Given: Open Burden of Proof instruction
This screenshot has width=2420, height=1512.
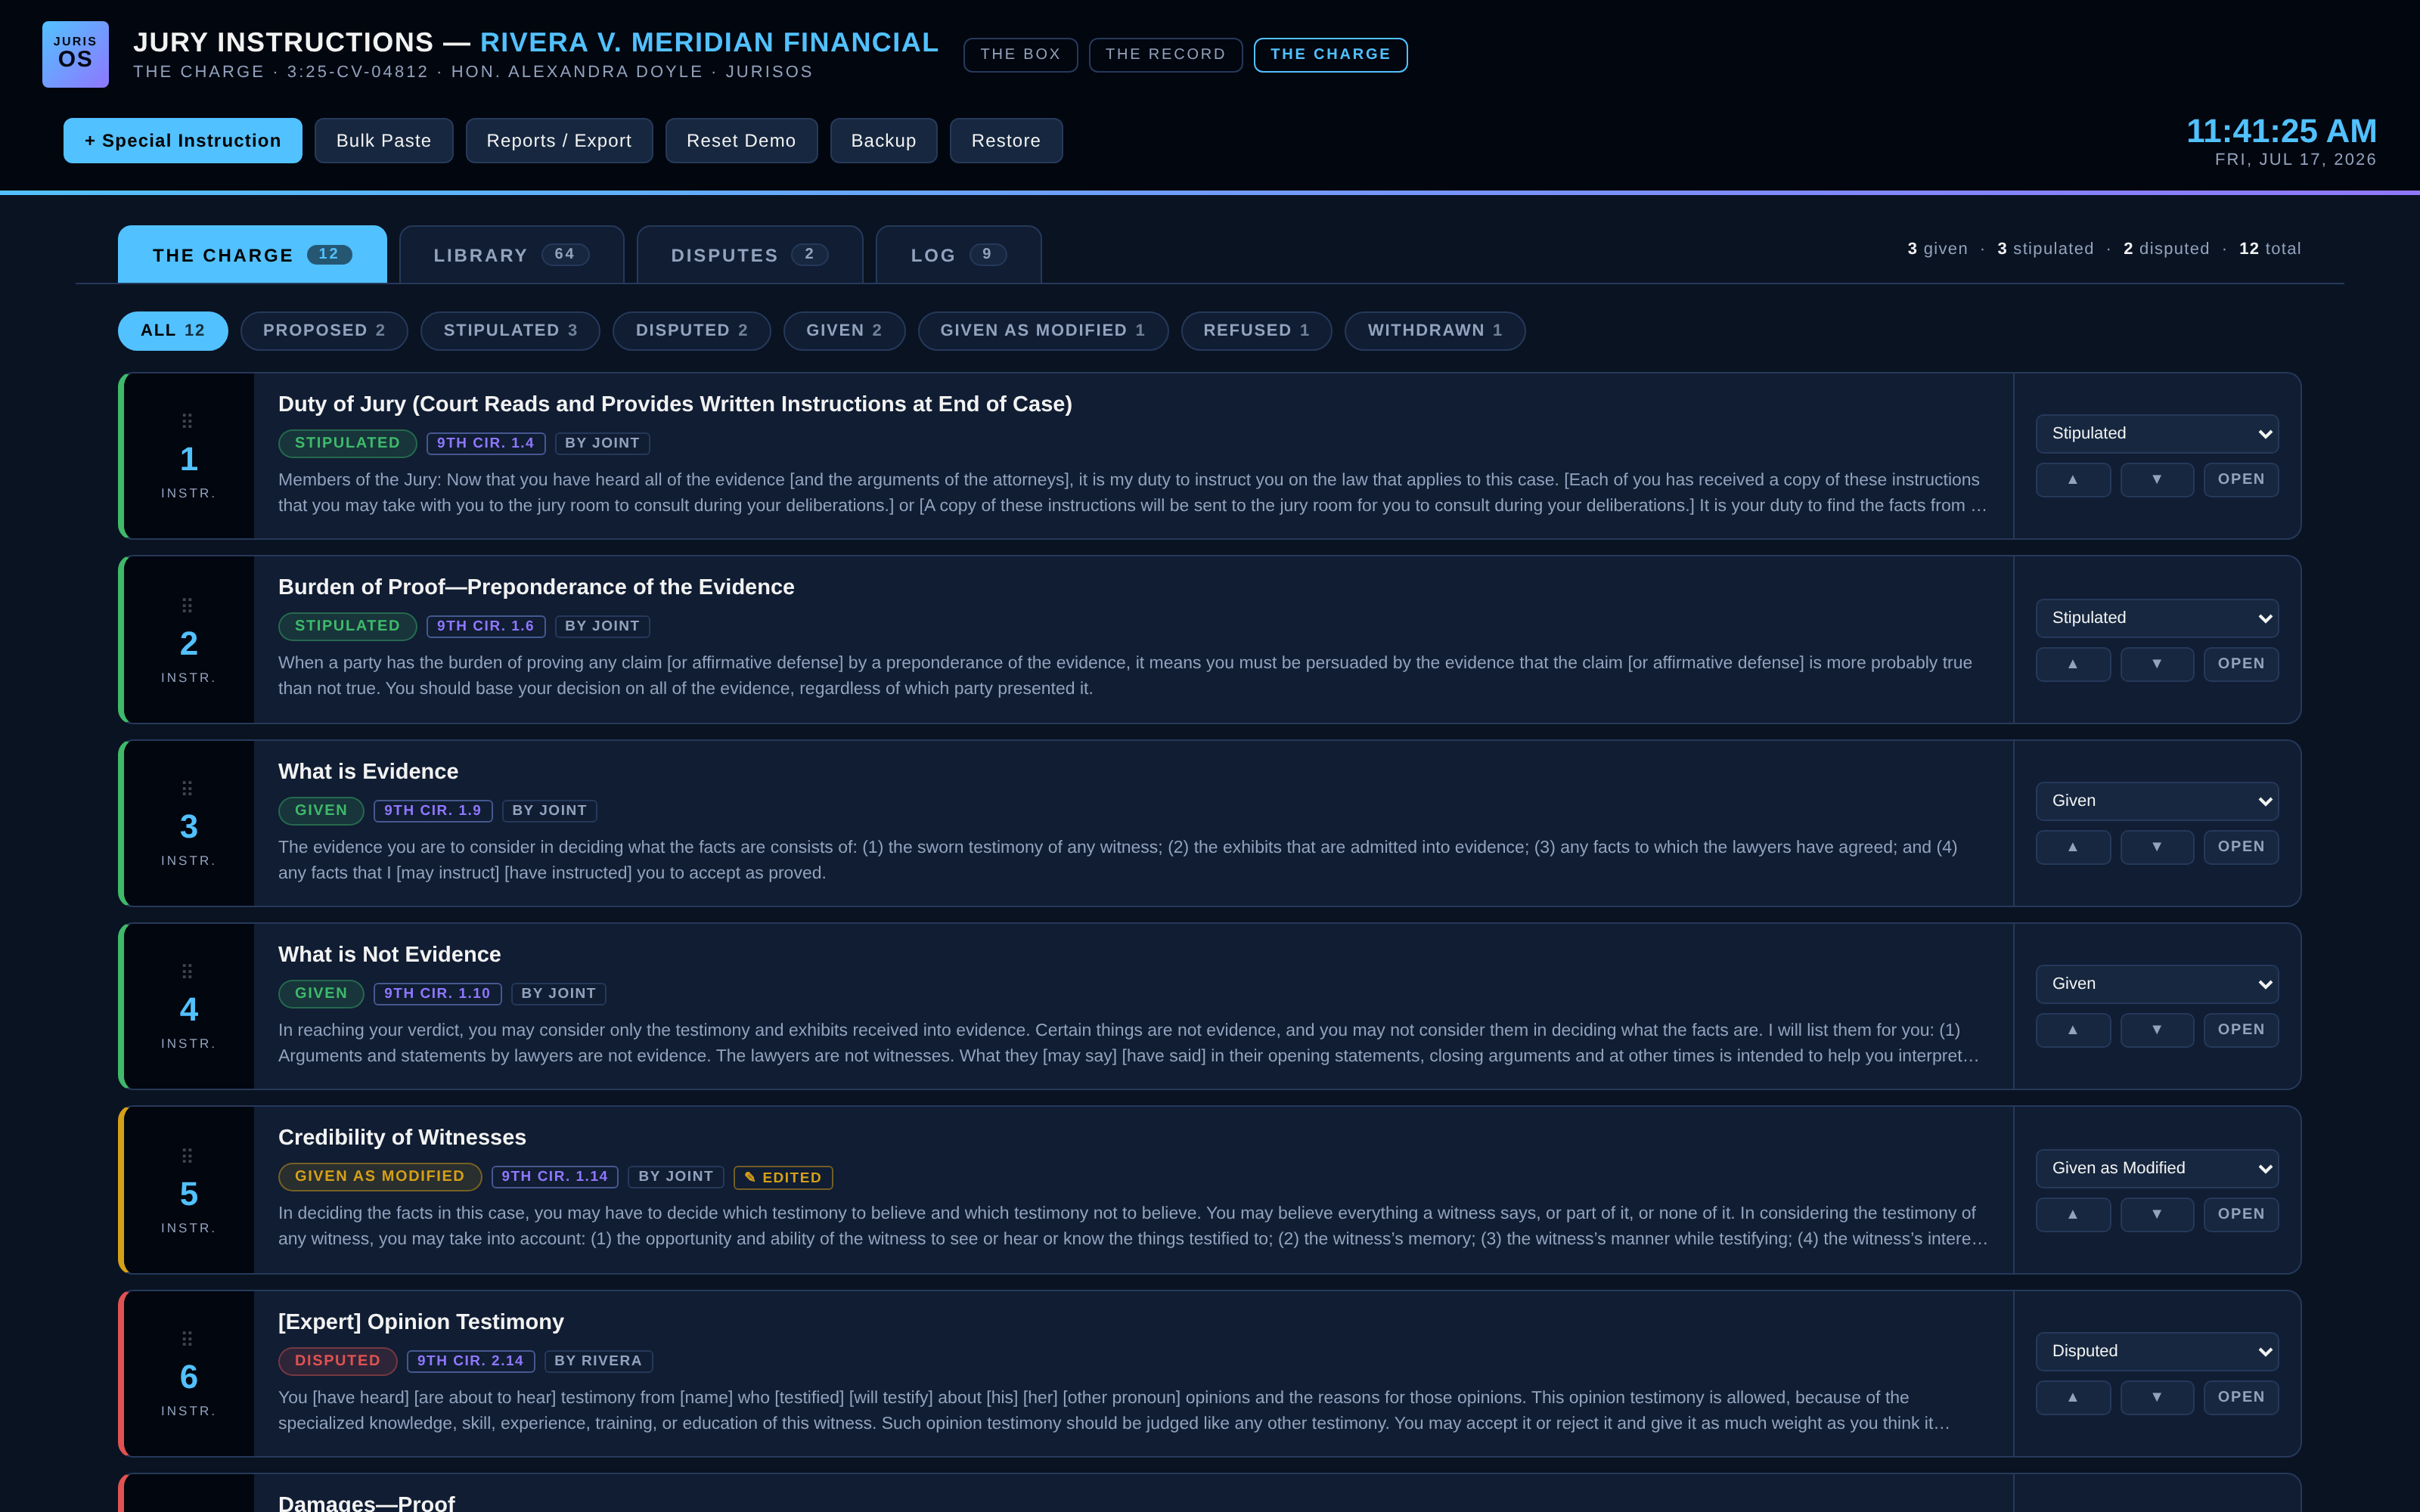Looking at the screenshot, I should 2241,664.
